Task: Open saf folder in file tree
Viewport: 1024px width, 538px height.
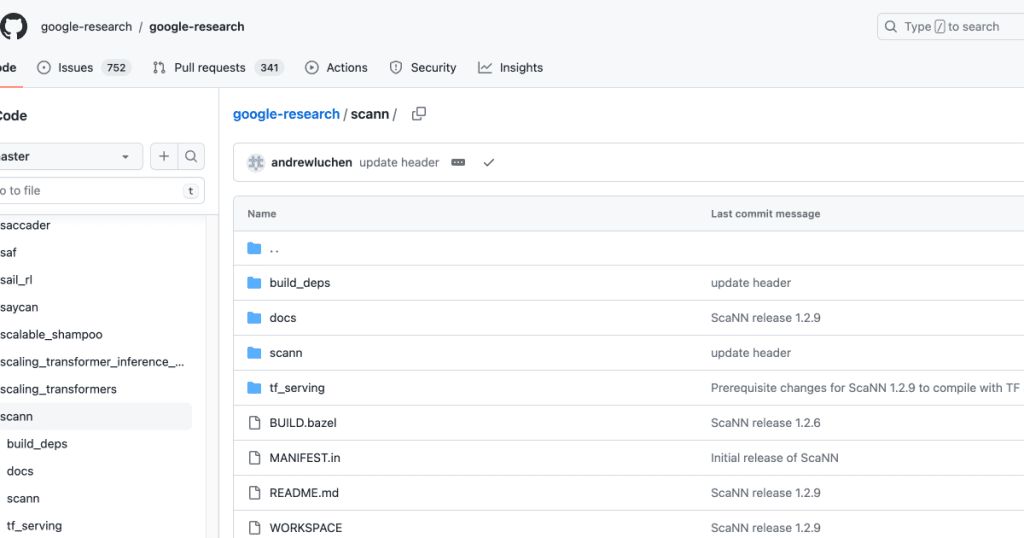Action: tap(8, 253)
